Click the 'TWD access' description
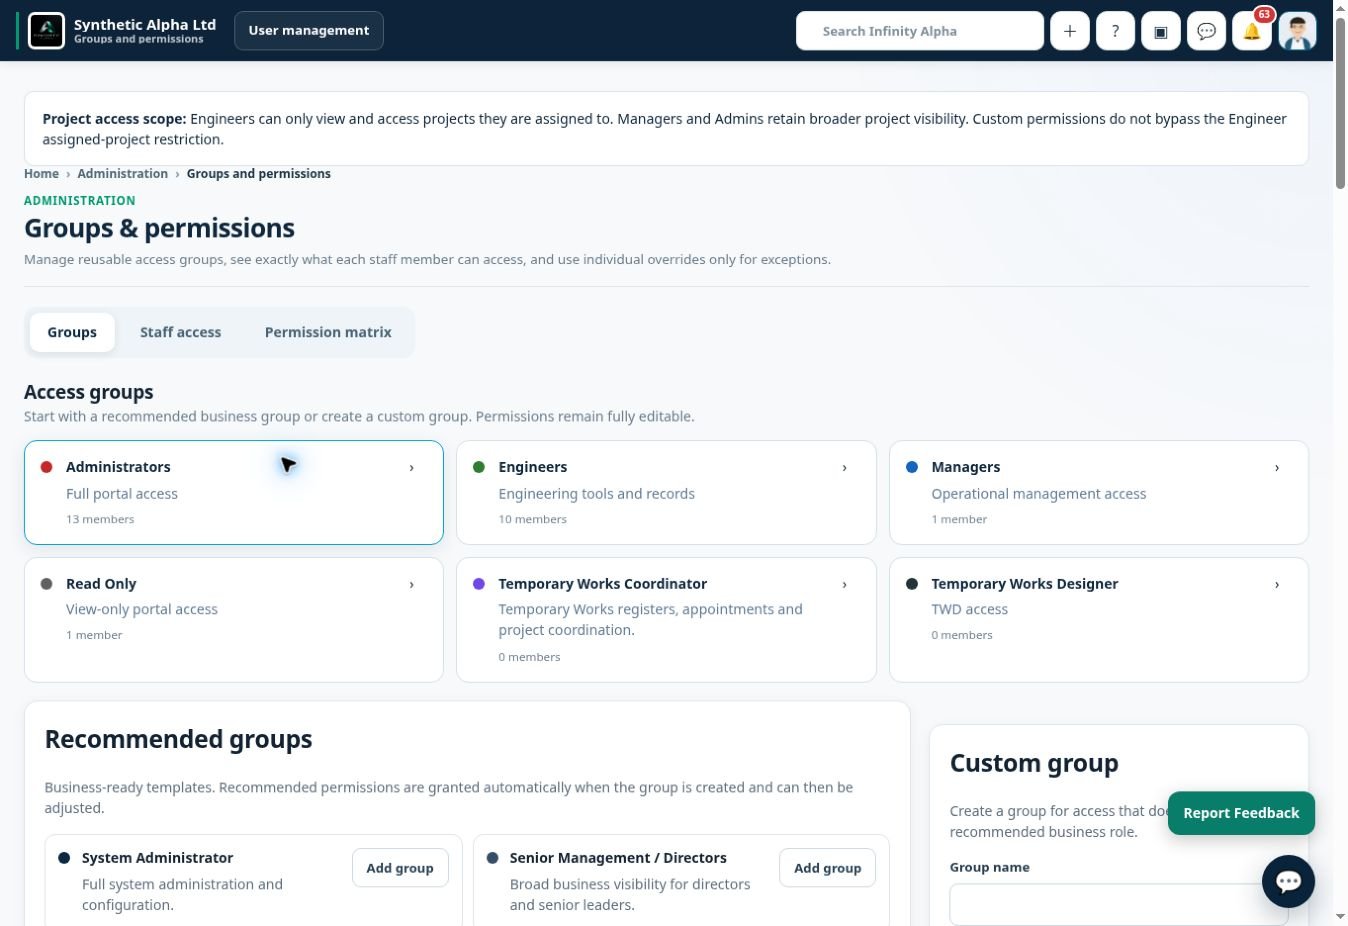 [x=970, y=609]
